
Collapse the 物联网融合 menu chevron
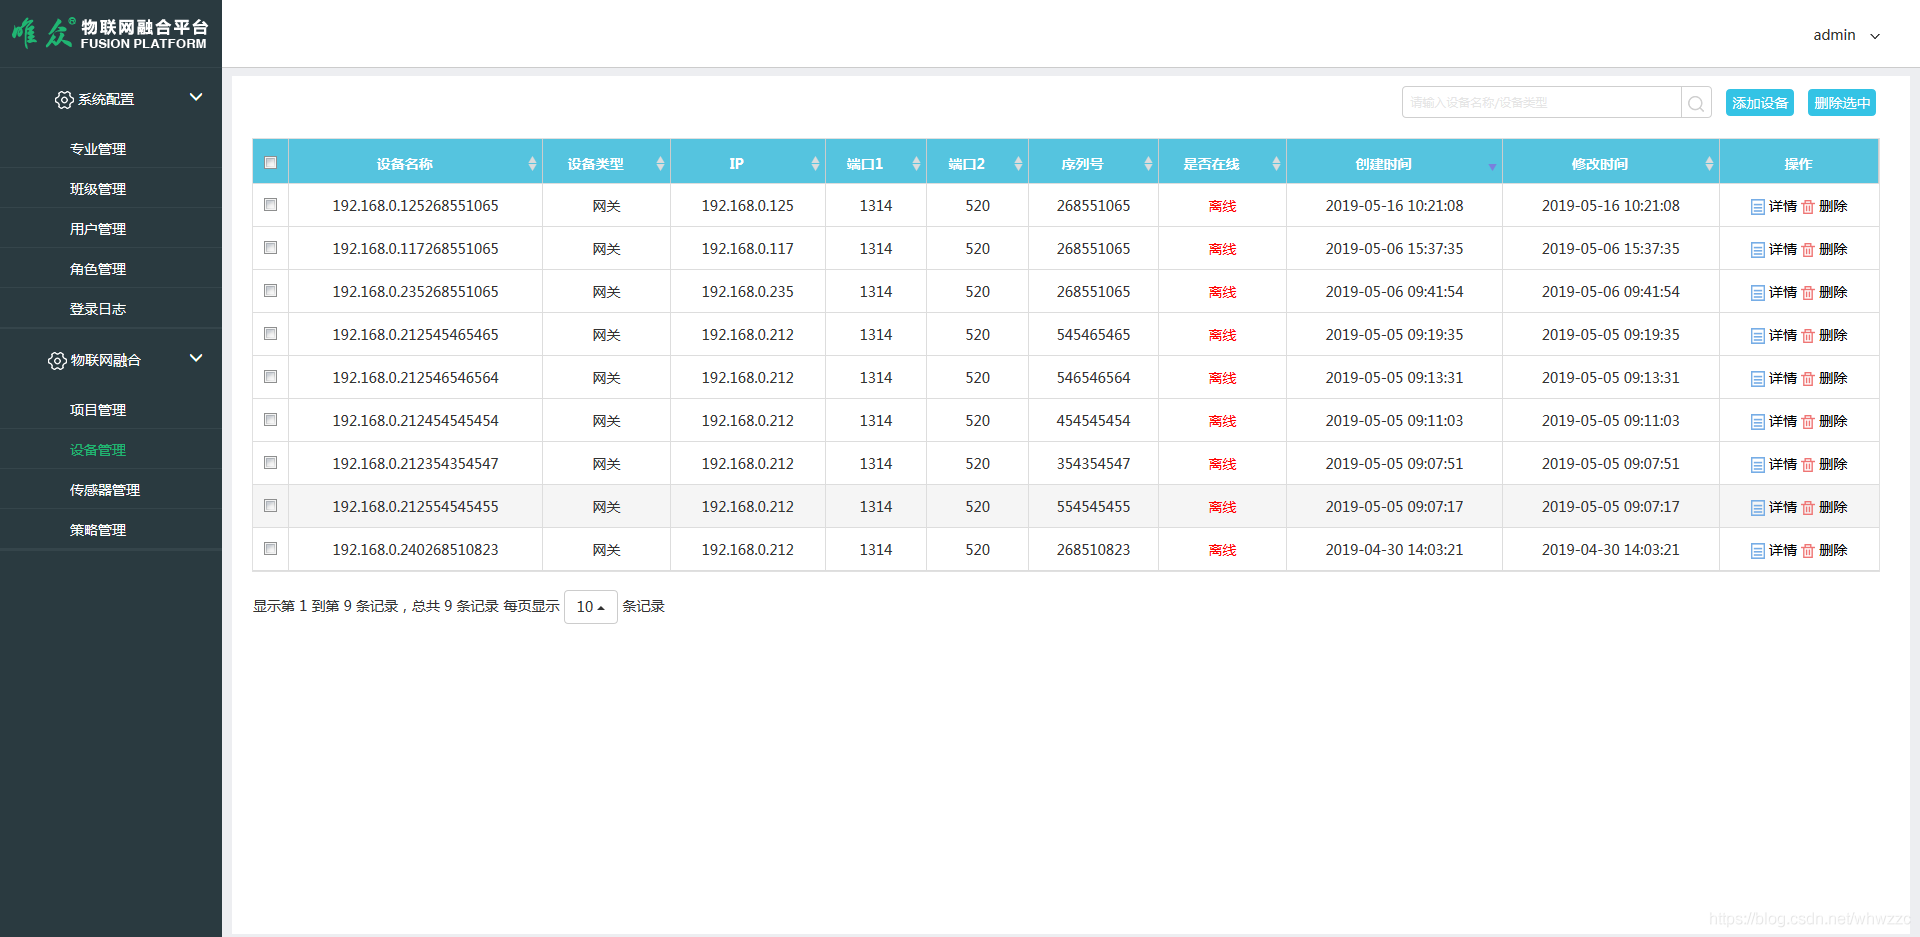[196, 358]
